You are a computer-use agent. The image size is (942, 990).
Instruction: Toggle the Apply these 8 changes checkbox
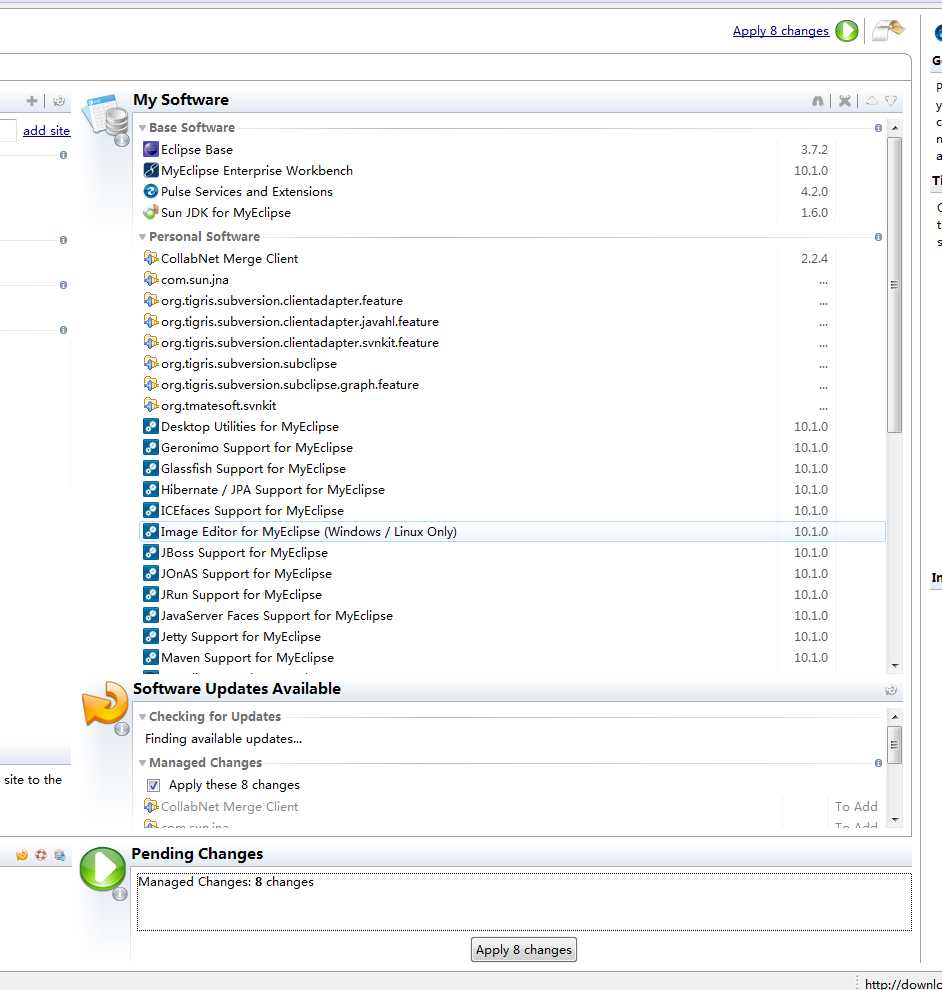(153, 785)
